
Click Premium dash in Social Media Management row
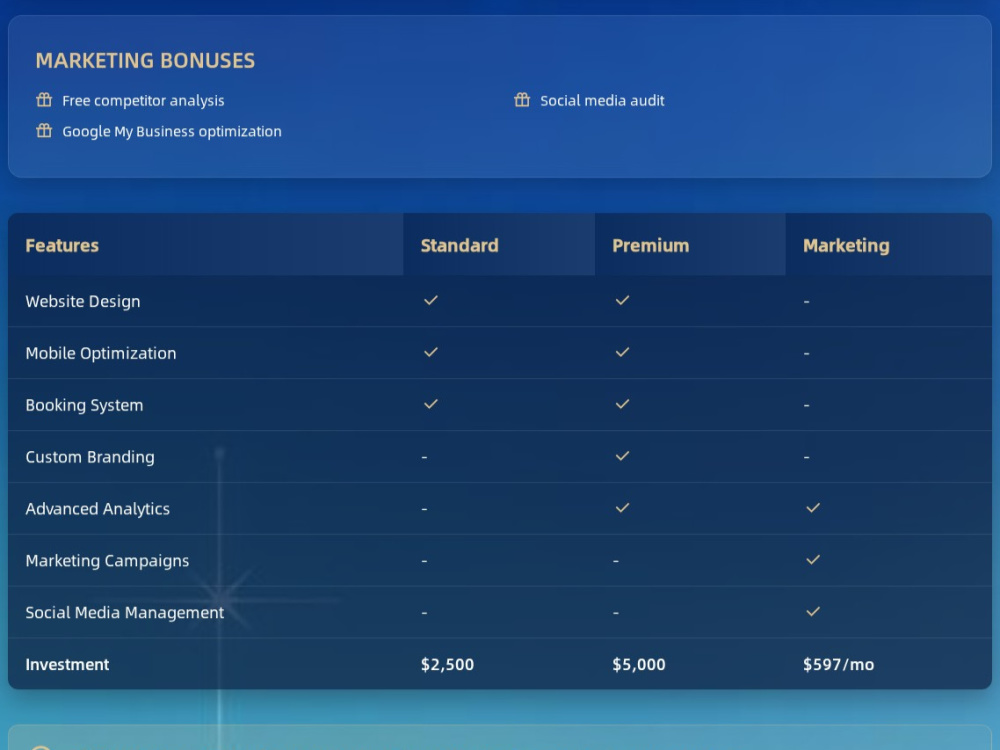click(615, 613)
